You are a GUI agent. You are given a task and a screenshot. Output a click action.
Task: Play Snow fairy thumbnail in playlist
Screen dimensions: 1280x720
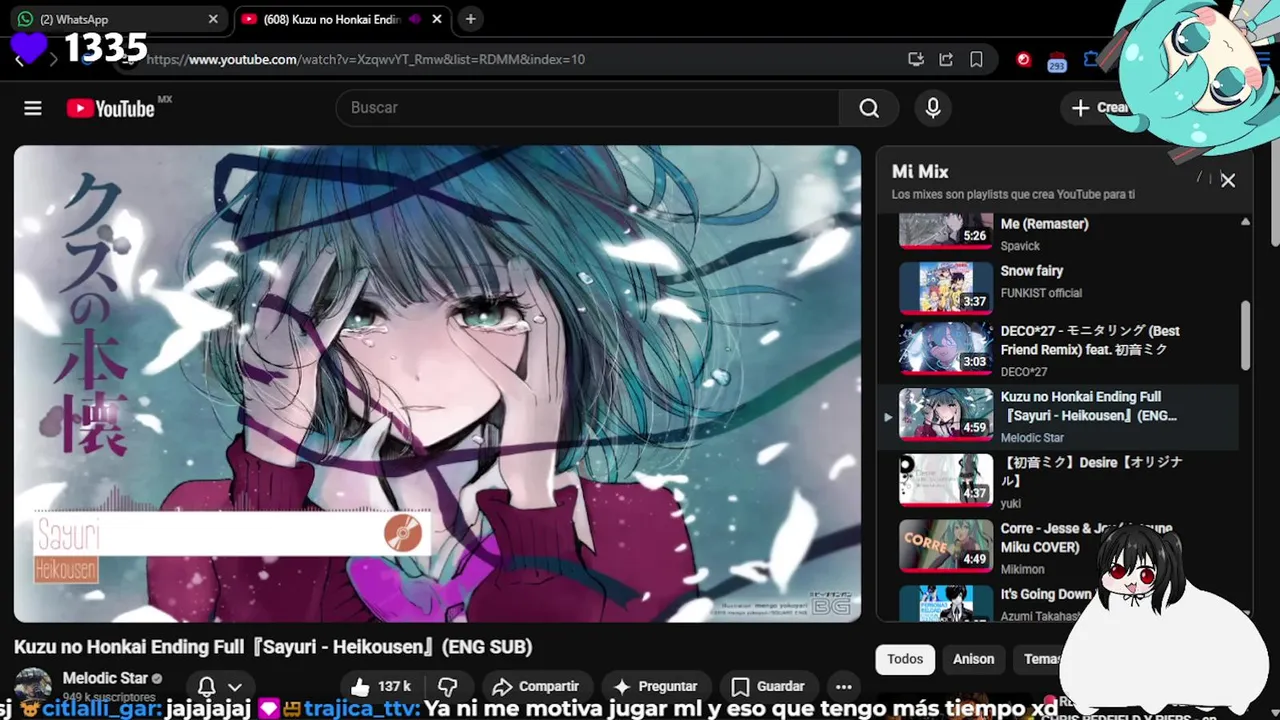pos(945,287)
